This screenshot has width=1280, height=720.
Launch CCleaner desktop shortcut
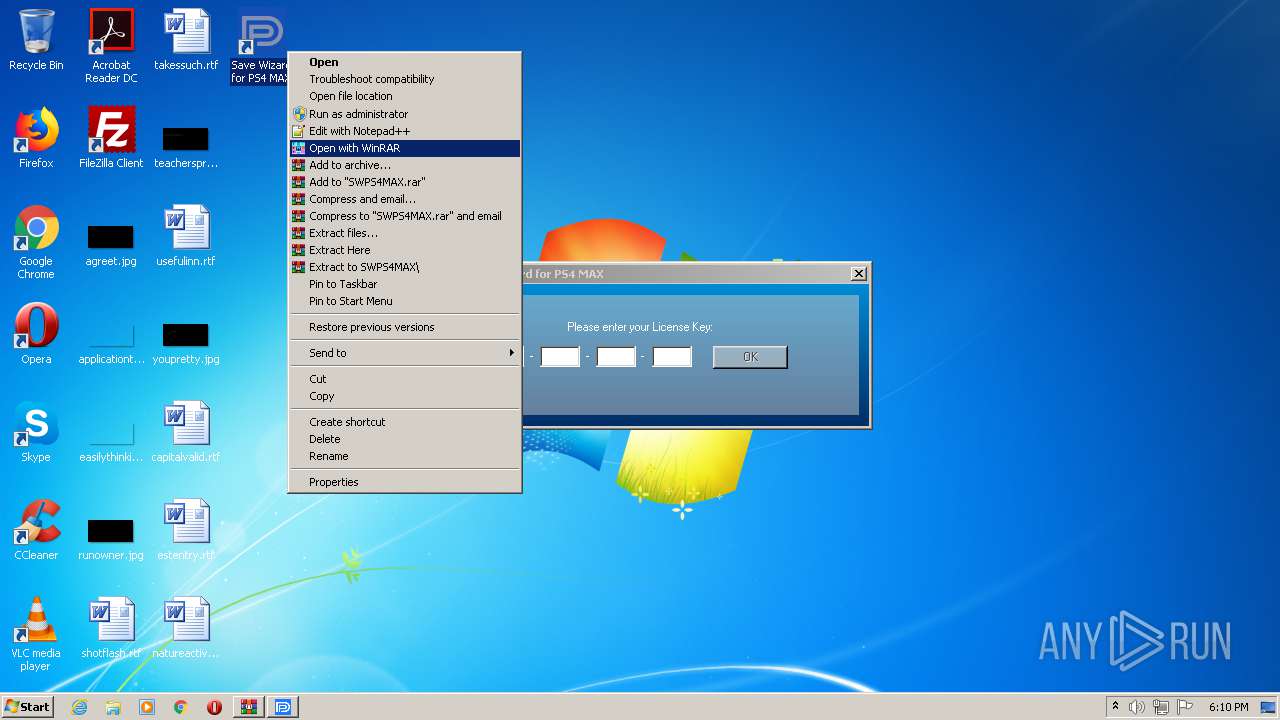pyautogui.click(x=36, y=530)
